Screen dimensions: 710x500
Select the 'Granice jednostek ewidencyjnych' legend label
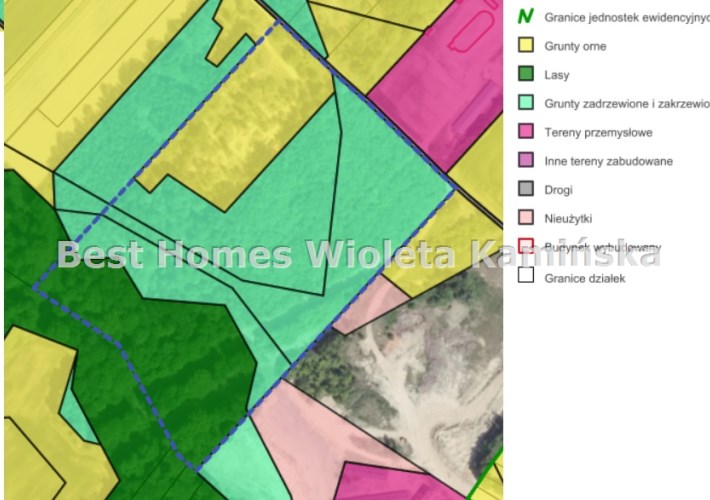(x=627, y=18)
